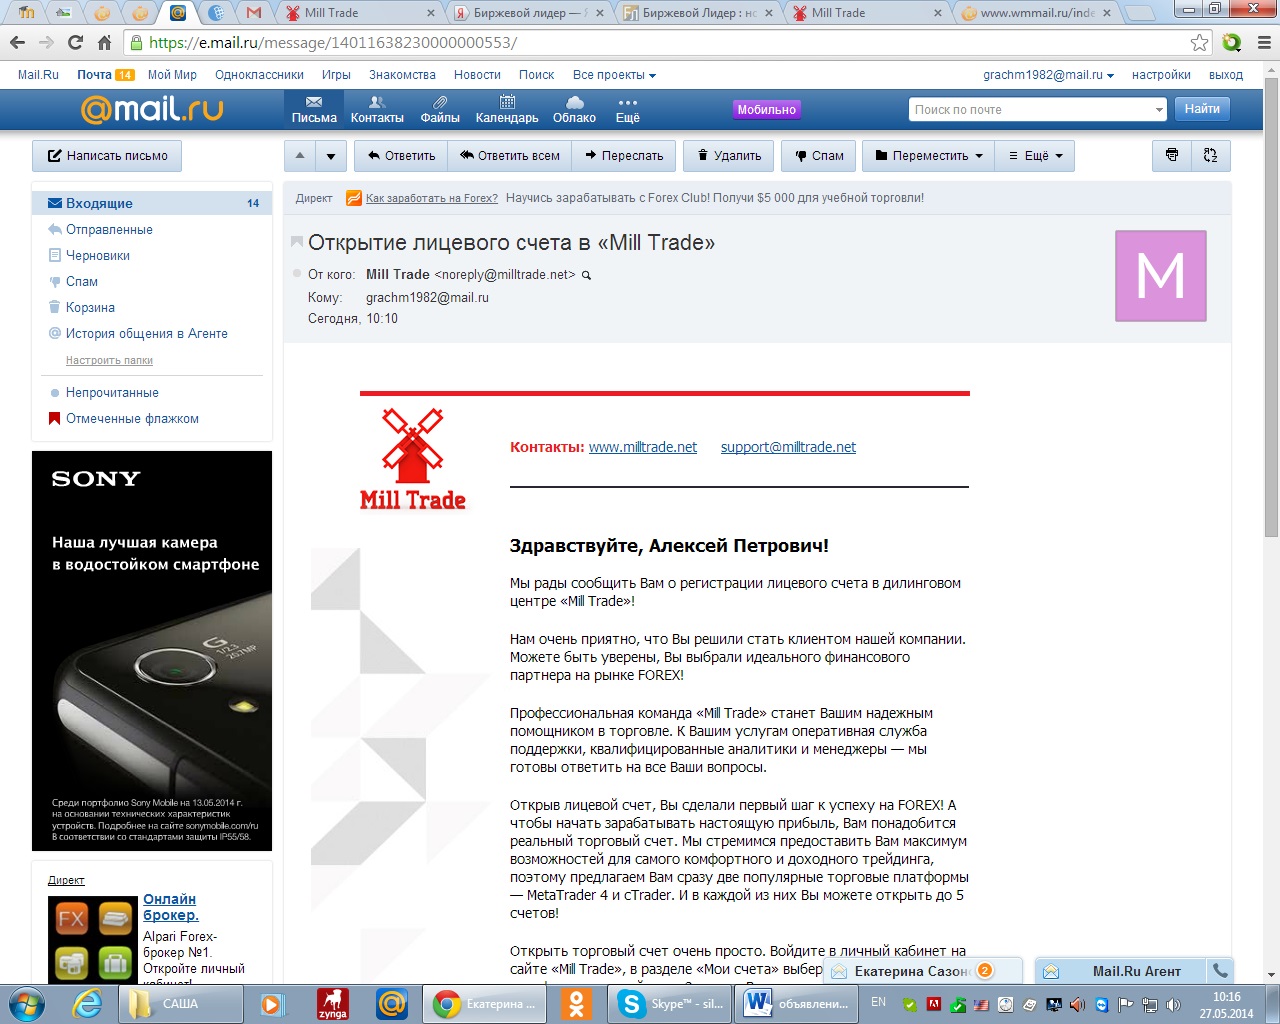Open the down-arrow menu next to the up arrow
1280x1024 pixels.
[331, 155]
